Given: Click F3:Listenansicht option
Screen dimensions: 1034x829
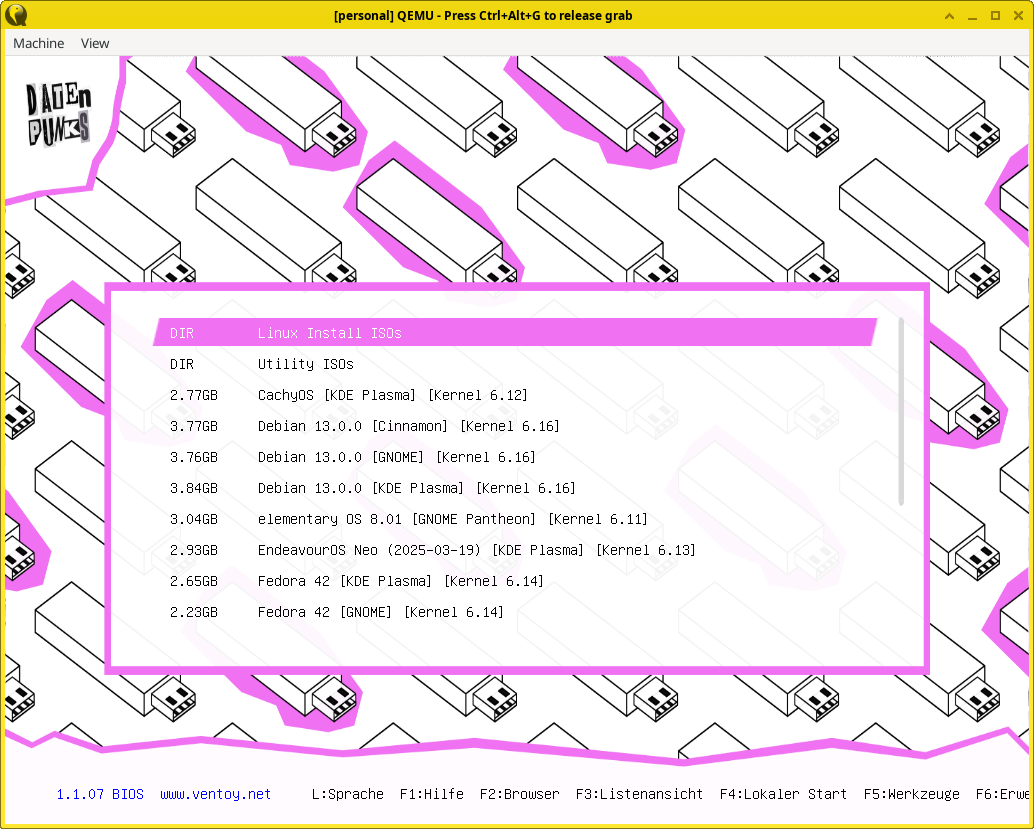Looking at the screenshot, I should point(639,794).
